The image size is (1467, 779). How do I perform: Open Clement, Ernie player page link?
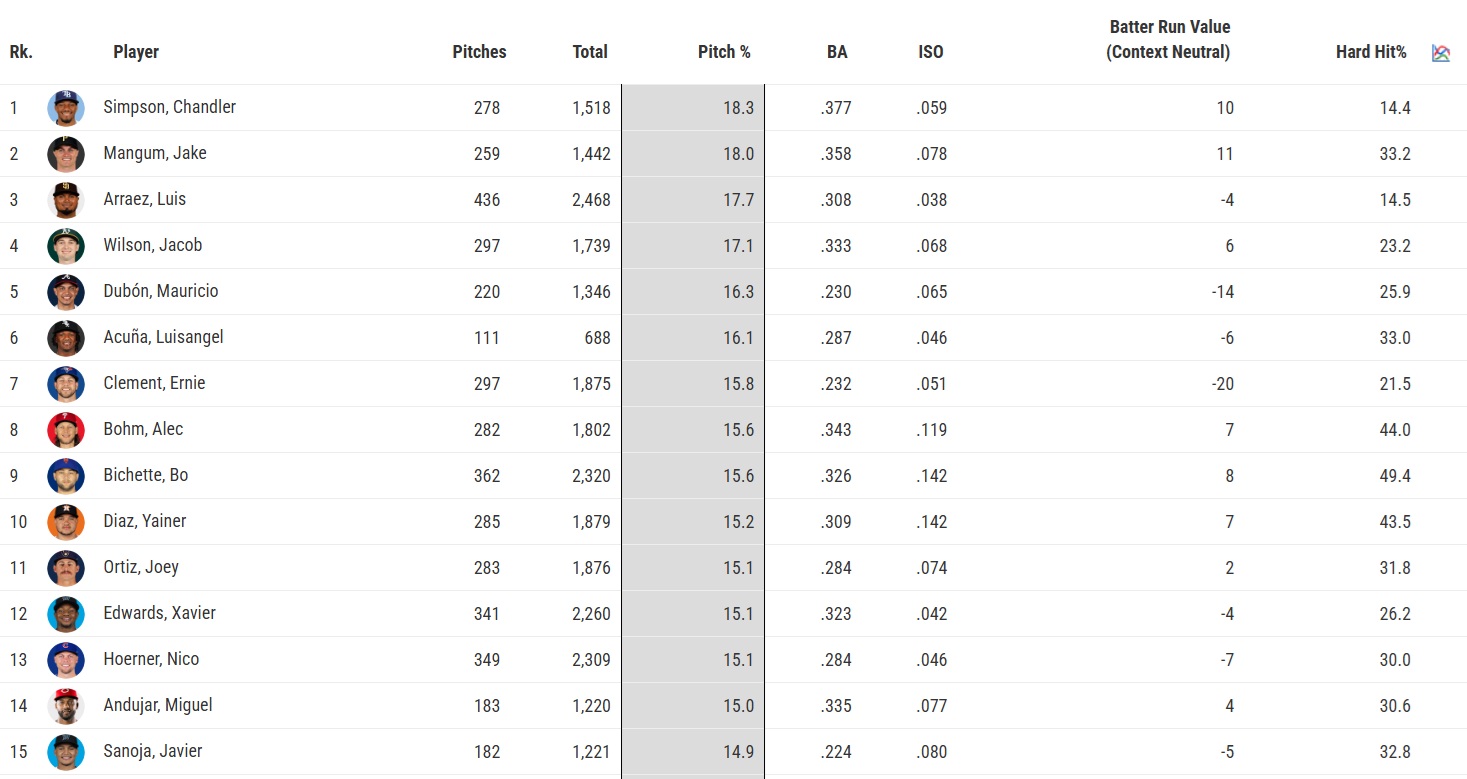(x=154, y=383)
